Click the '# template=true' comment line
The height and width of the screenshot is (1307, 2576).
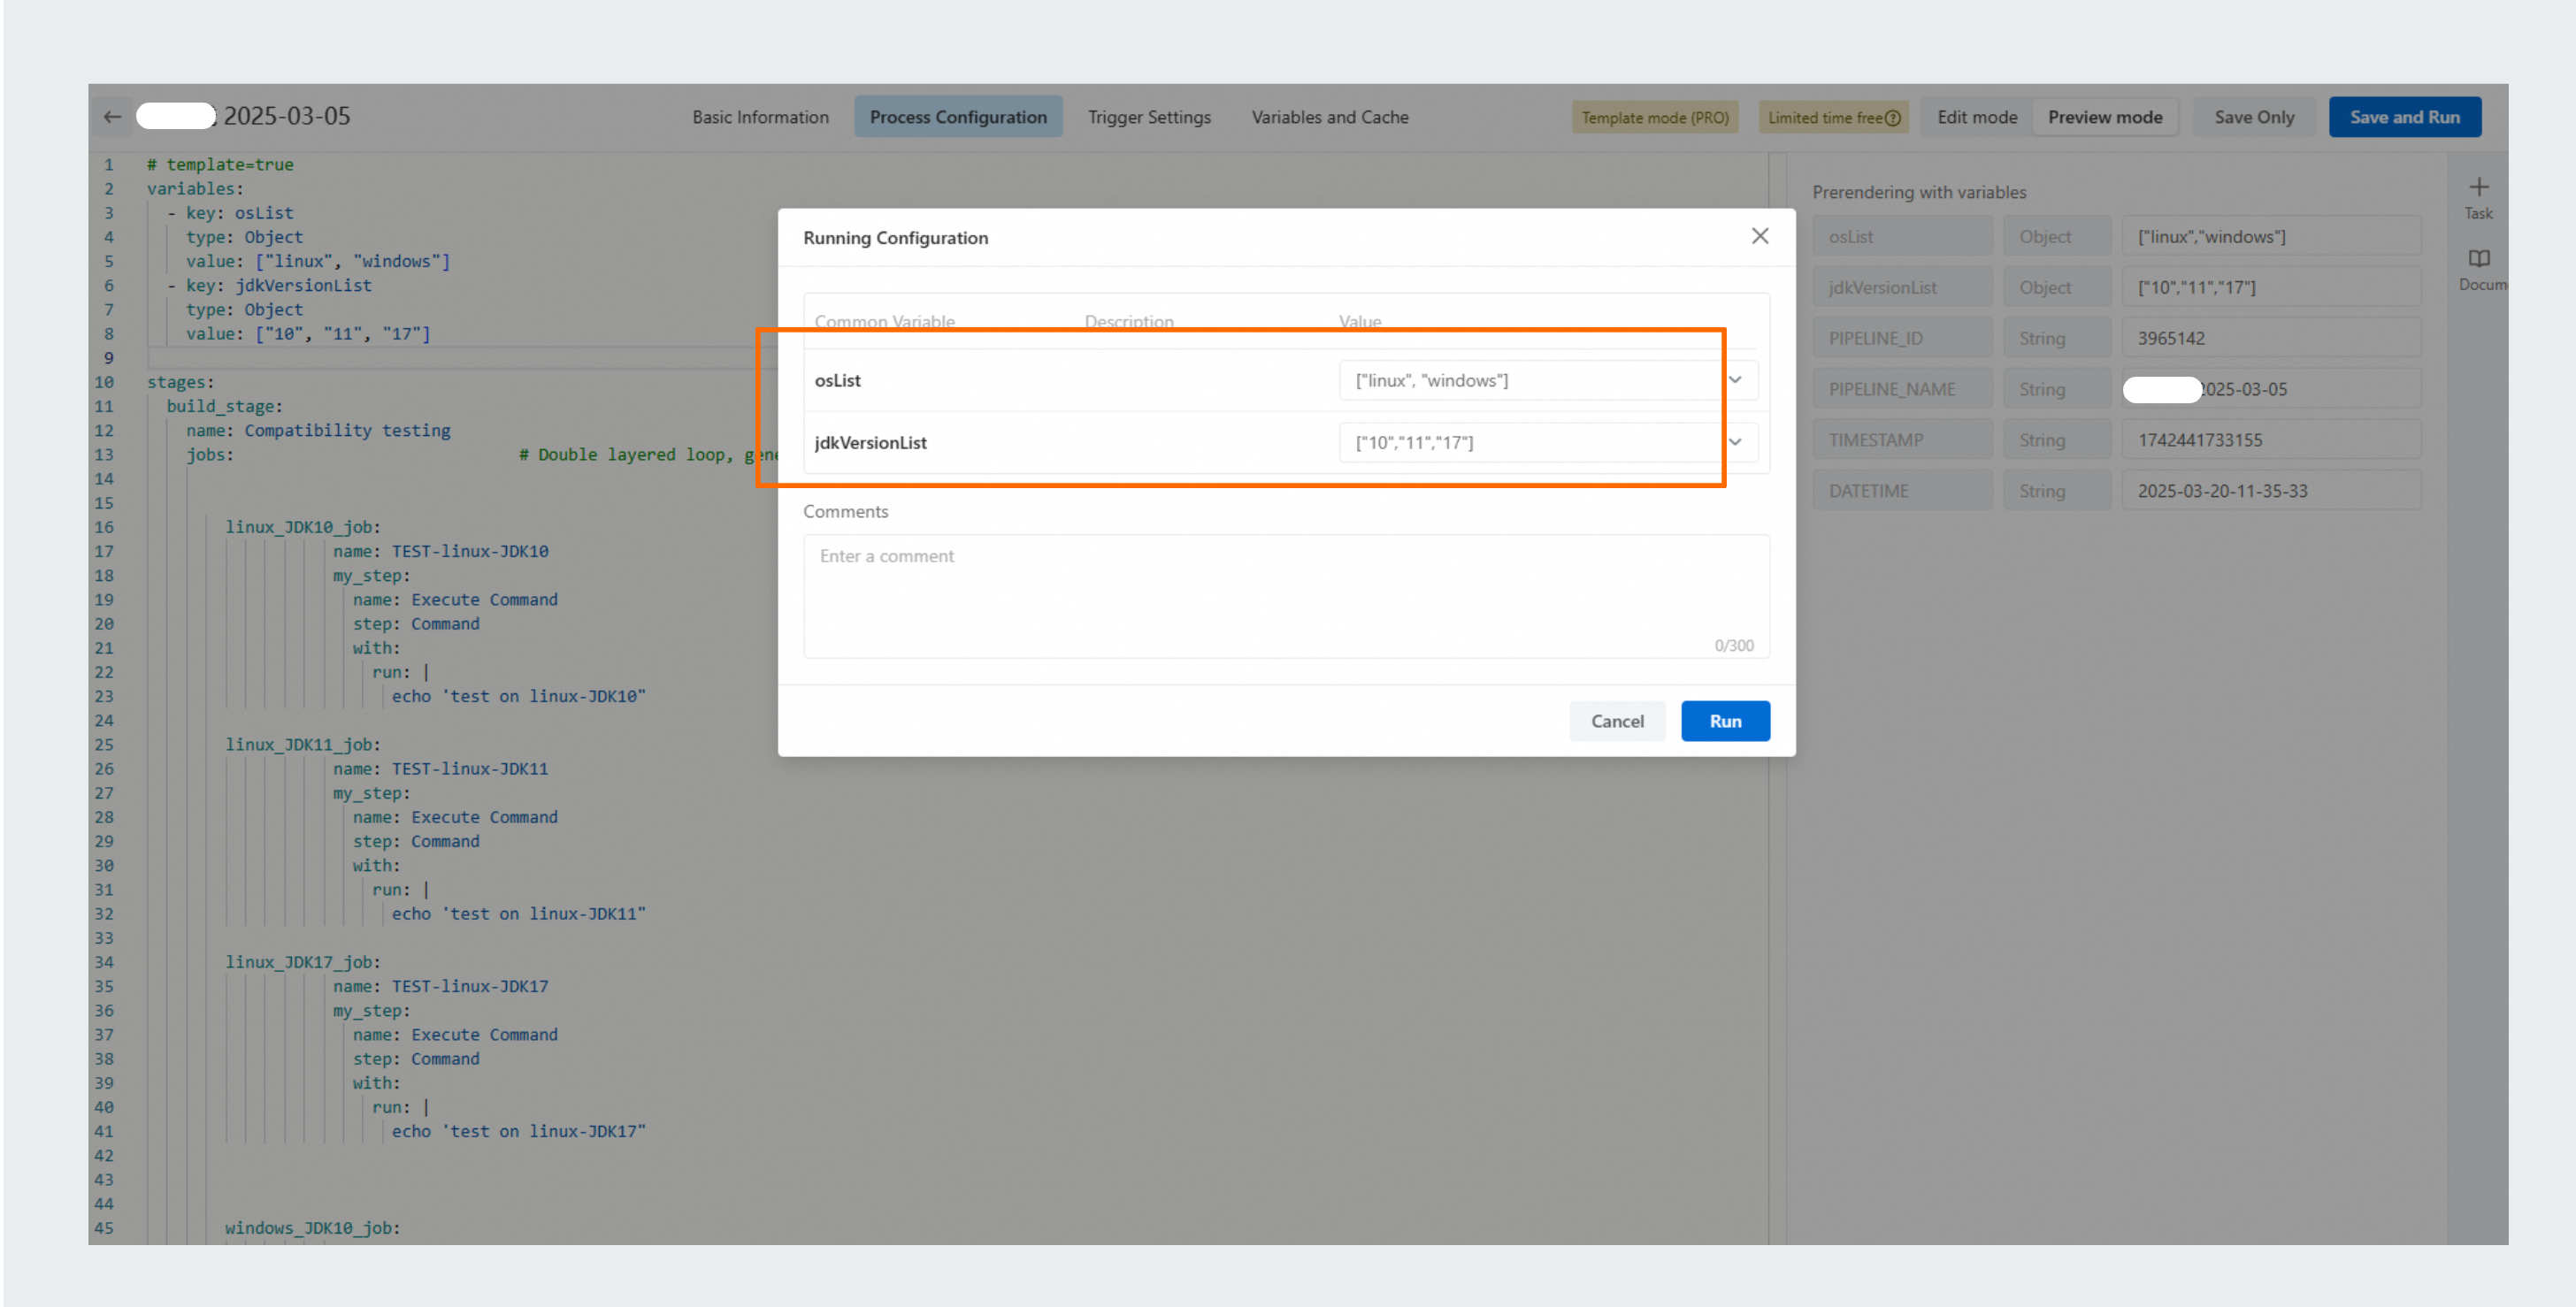[220, 165]
